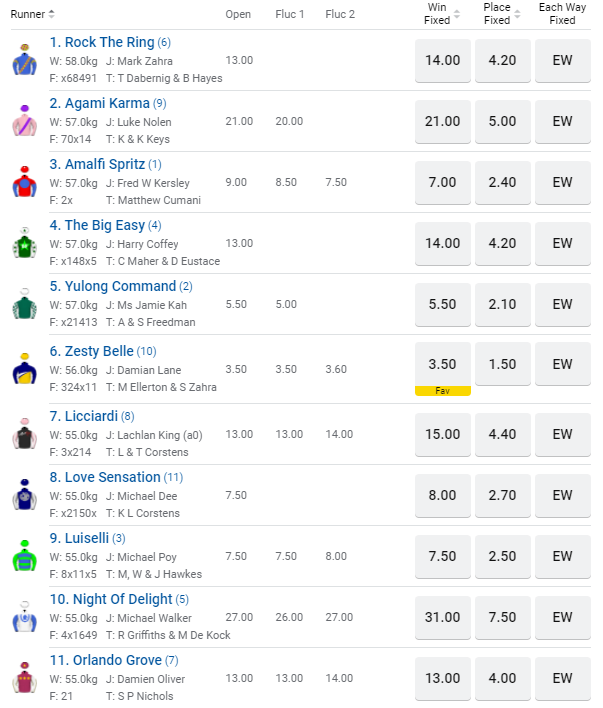The image size is (603, 708).
Task: Click The Big Easy green star silks
Action: [24, 244]
